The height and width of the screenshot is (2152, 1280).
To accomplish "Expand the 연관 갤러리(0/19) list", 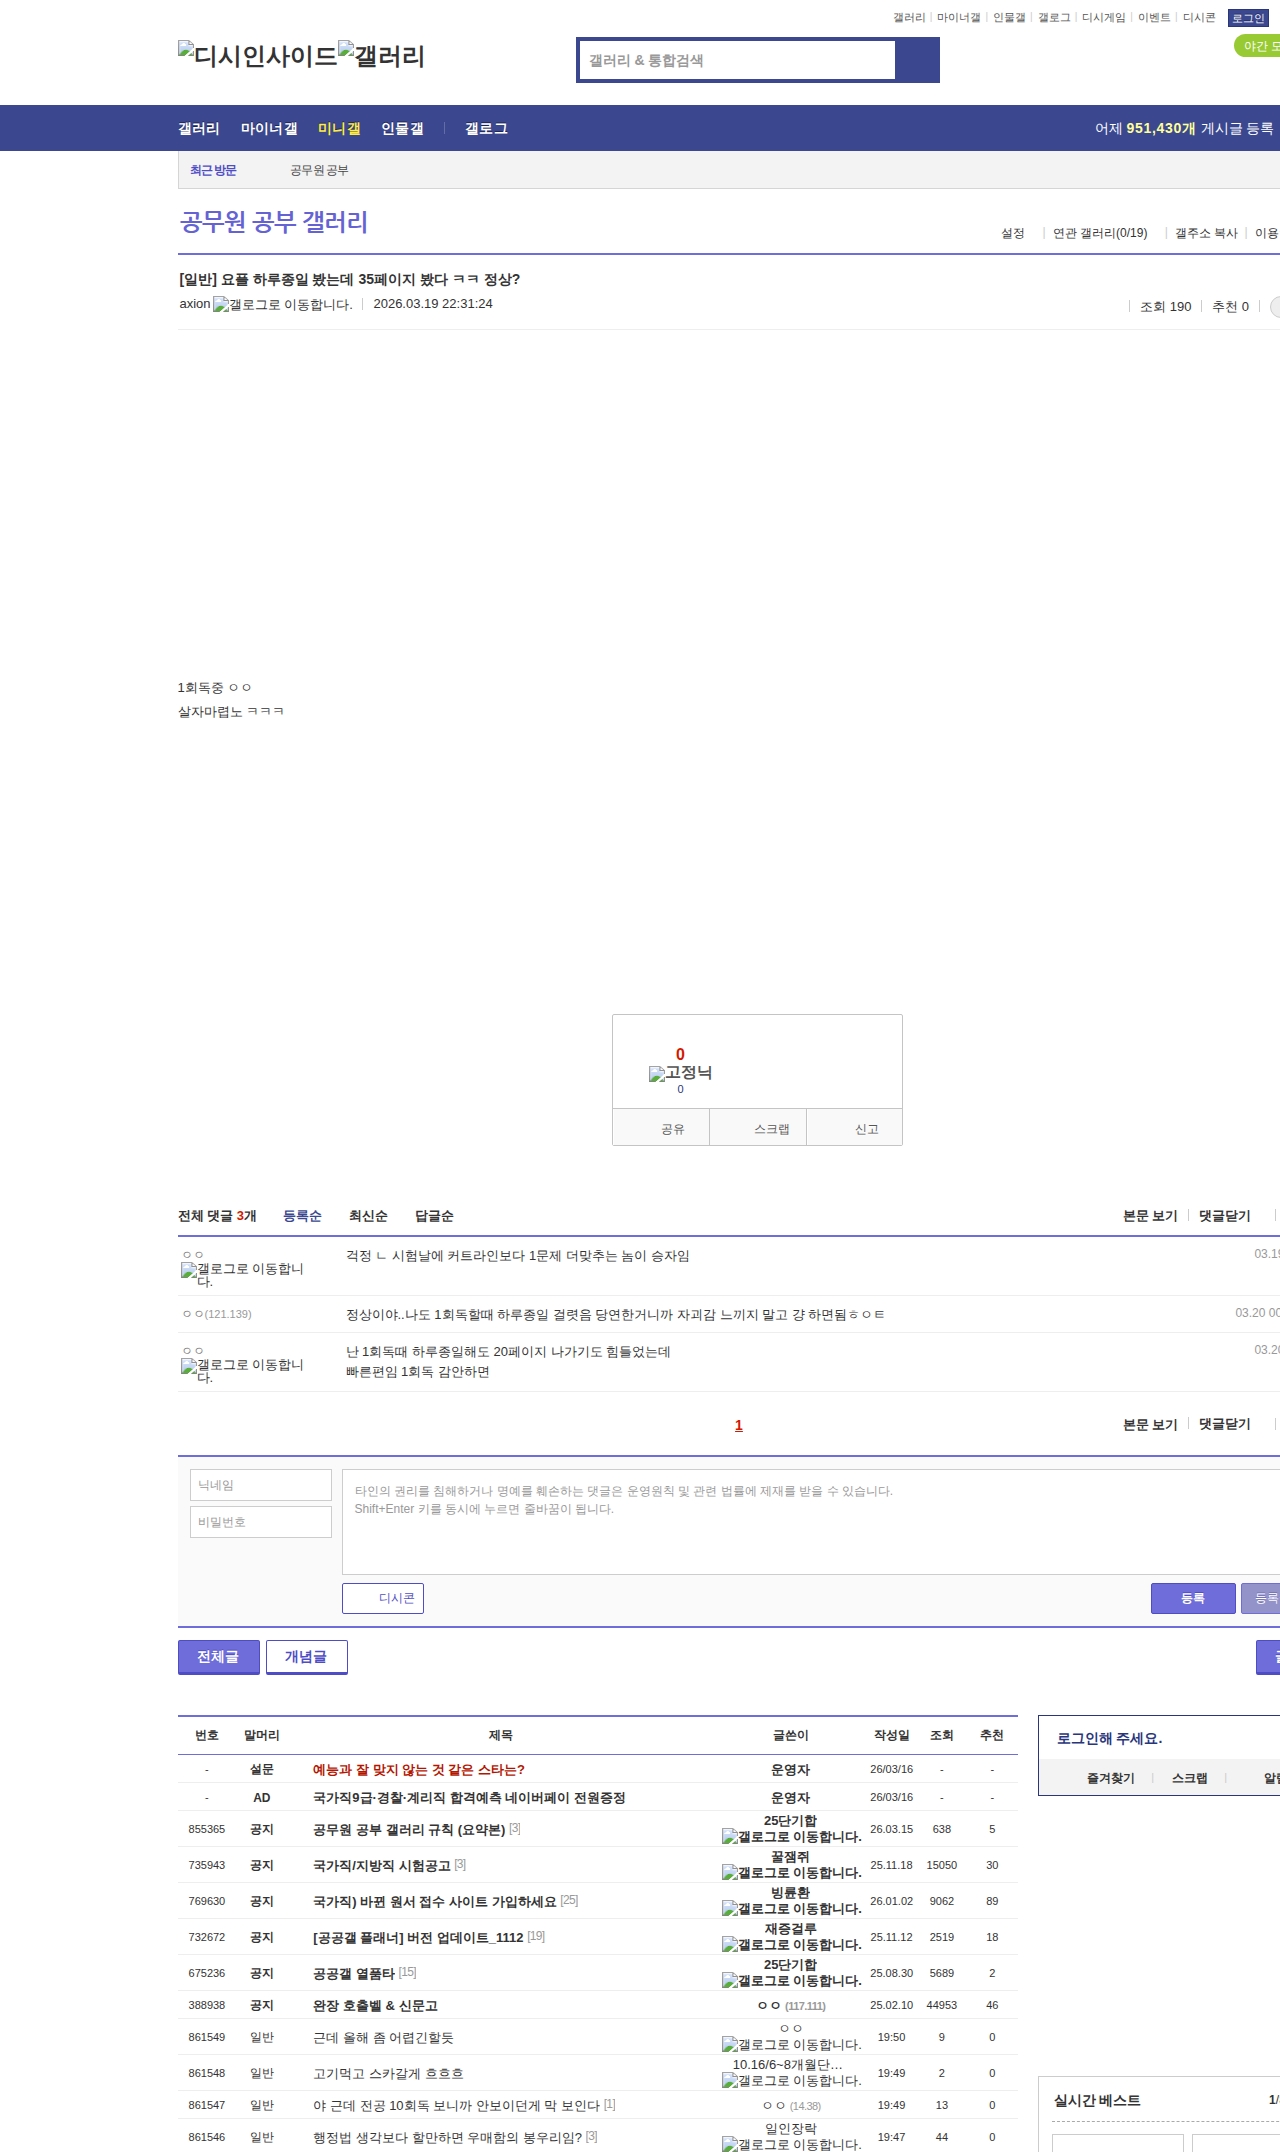I will point(1100,233).
